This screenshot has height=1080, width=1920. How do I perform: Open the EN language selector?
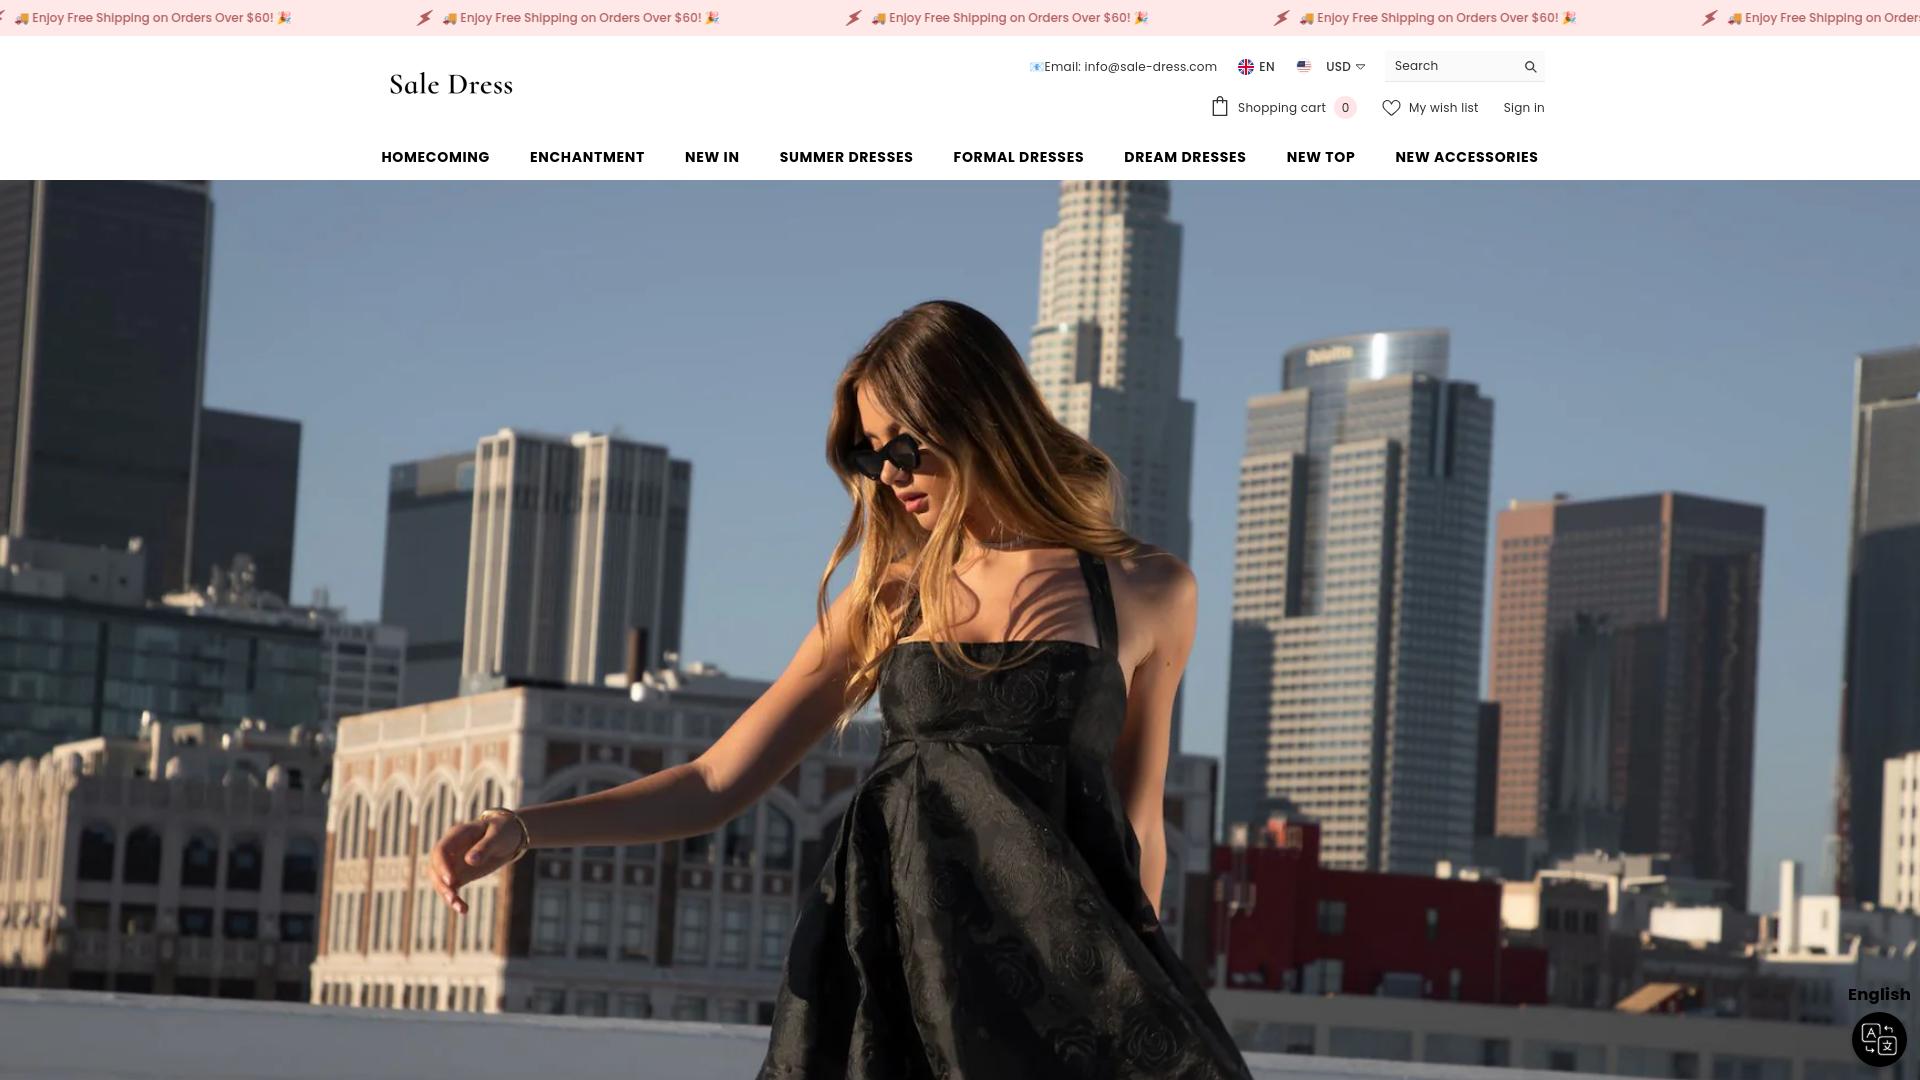pyautogui.click(x=1266, y=67)
